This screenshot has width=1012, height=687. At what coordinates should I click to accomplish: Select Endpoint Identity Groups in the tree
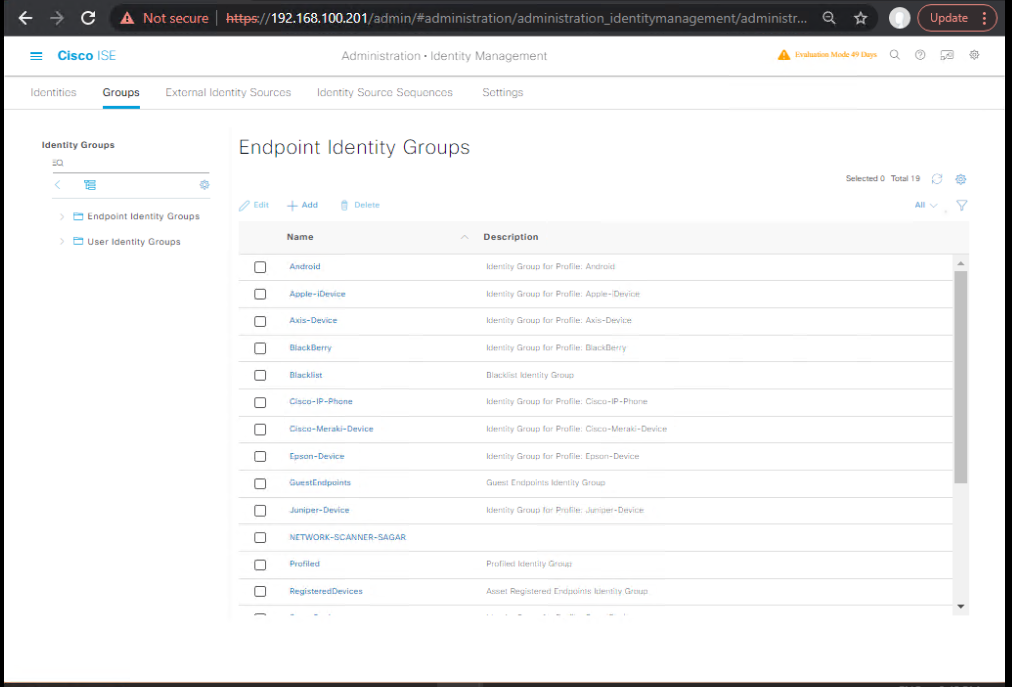pos(143,216)
